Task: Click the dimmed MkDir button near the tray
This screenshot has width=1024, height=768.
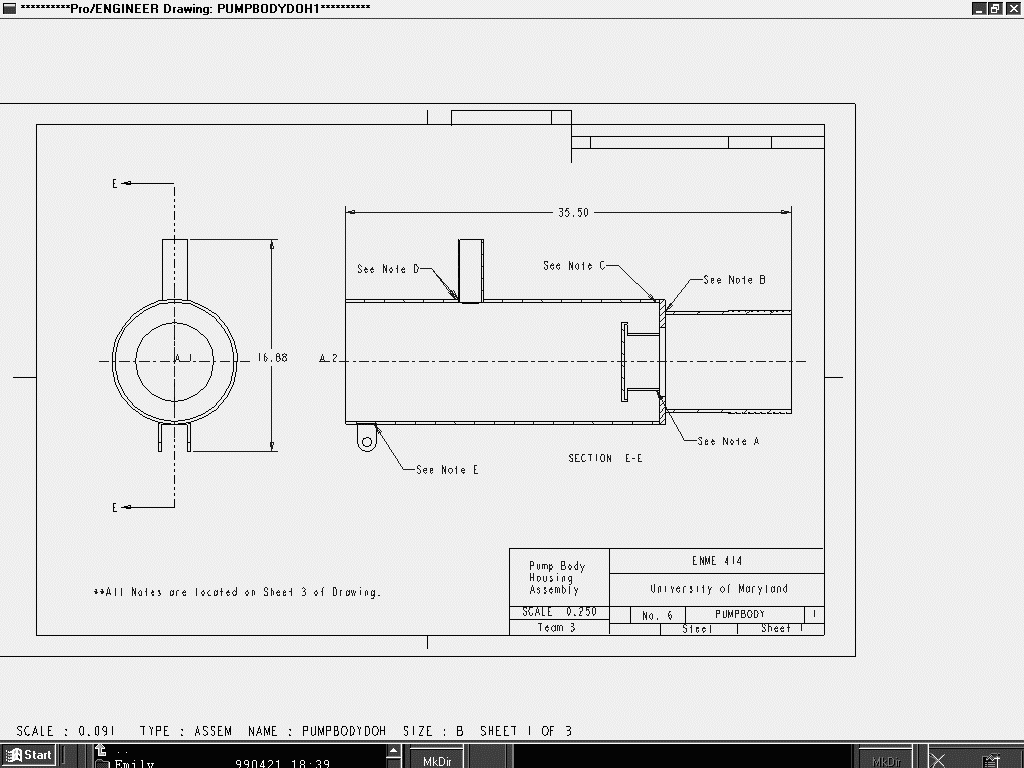Action: tap(886, 760)
